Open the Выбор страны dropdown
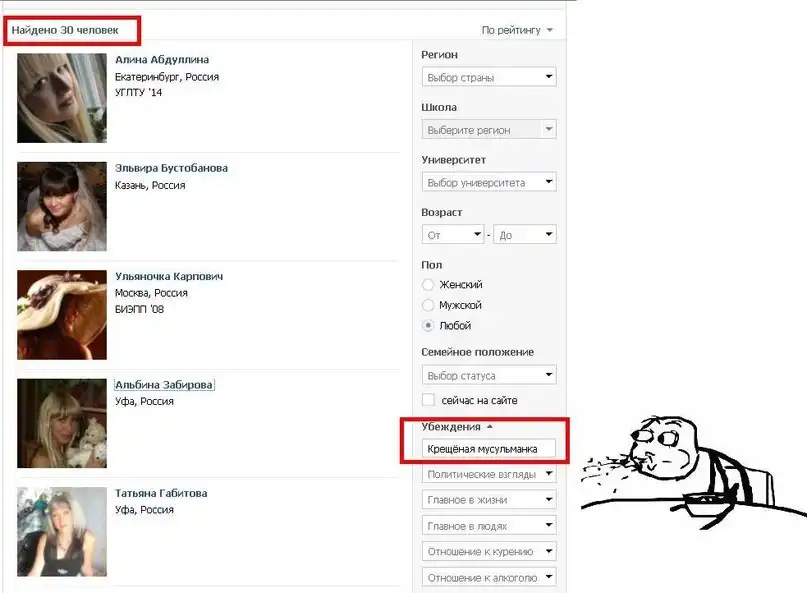 point(489,77)
